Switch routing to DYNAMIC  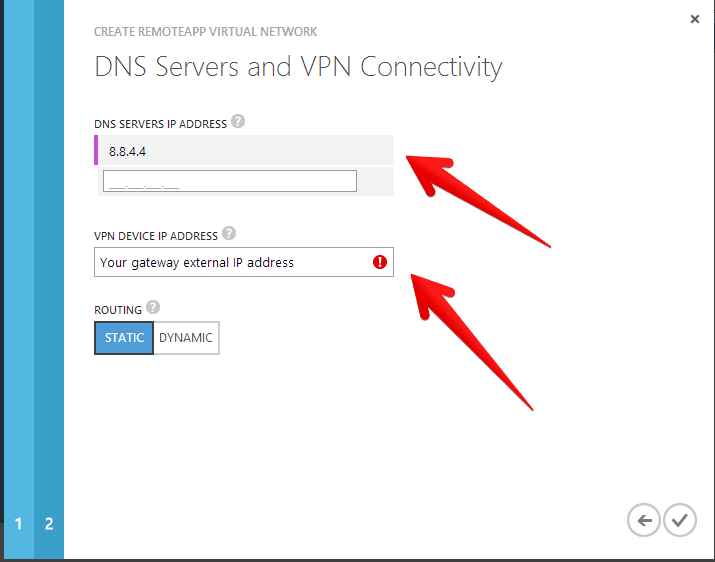coord(186,338)
